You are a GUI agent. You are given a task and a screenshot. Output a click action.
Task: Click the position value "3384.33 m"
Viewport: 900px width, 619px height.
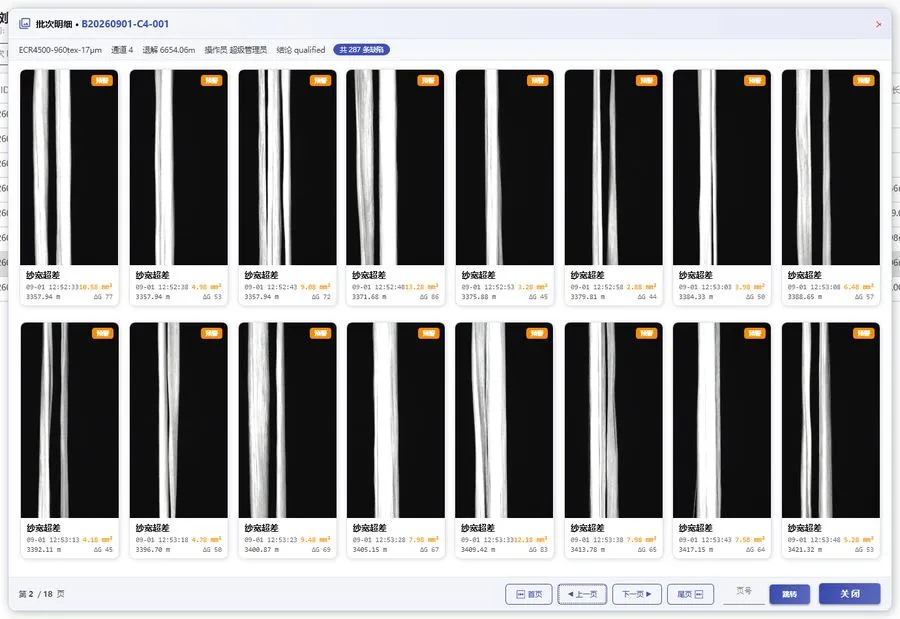[x=696, y=297]
